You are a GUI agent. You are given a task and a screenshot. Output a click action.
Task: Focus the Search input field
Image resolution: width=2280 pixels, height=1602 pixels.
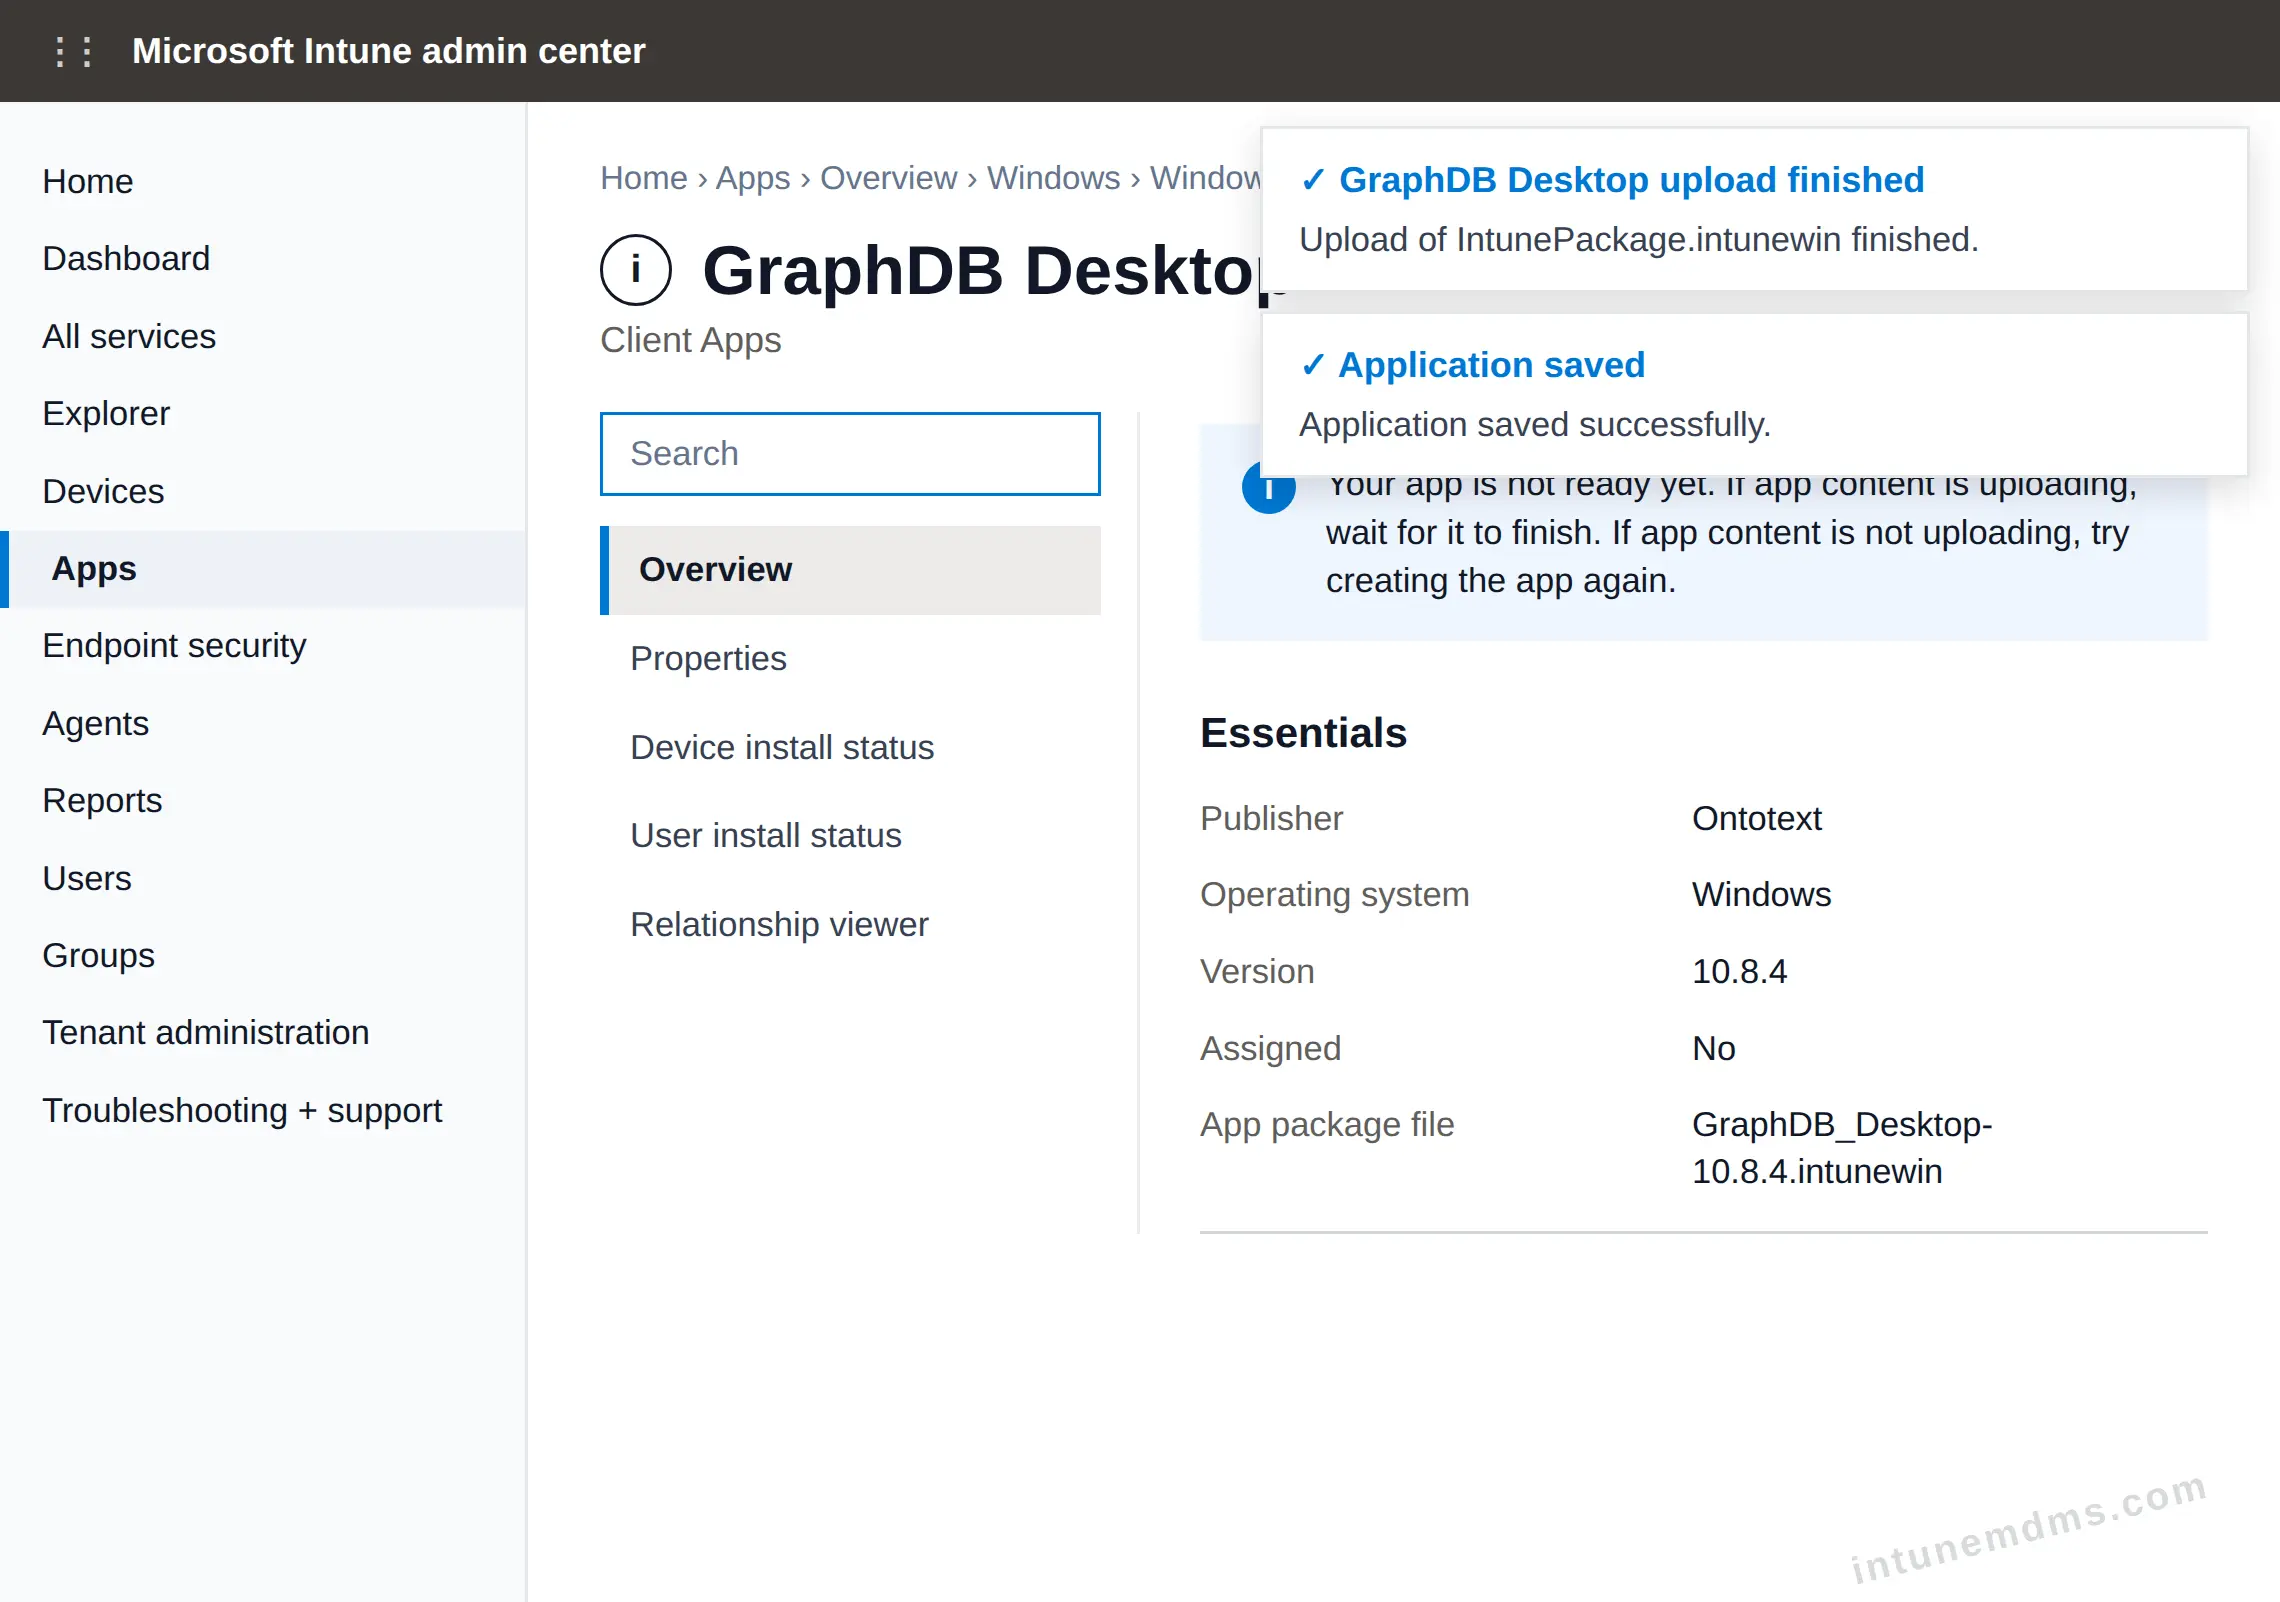(x=850, y=453)
